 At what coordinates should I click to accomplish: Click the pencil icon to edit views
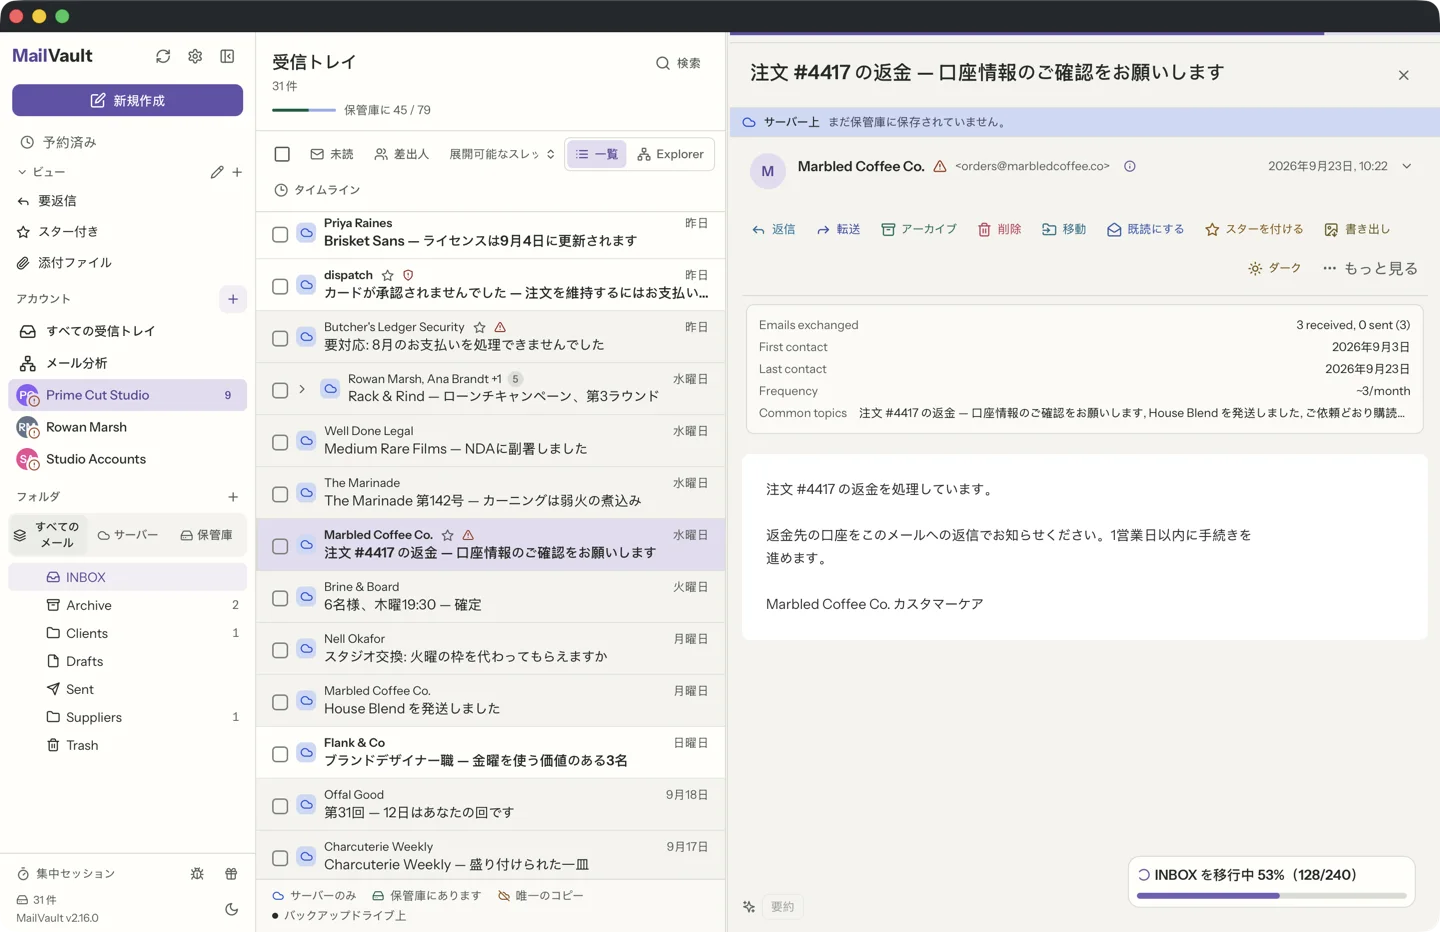pos(217,172)
